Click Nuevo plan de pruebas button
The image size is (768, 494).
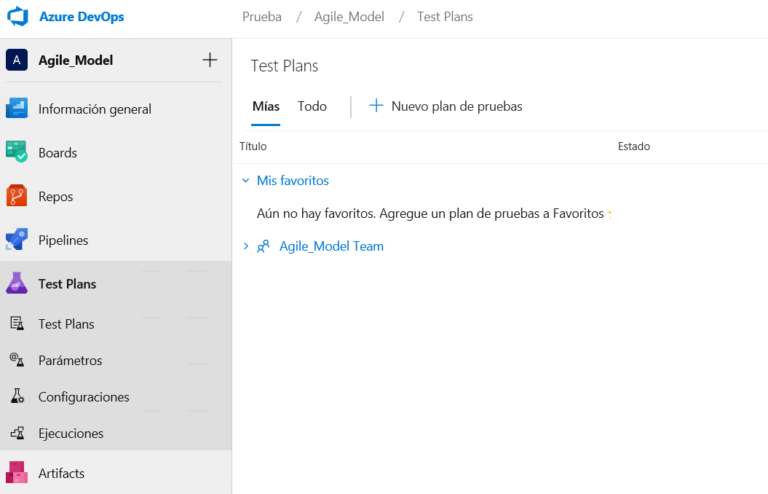coord(446,106)
